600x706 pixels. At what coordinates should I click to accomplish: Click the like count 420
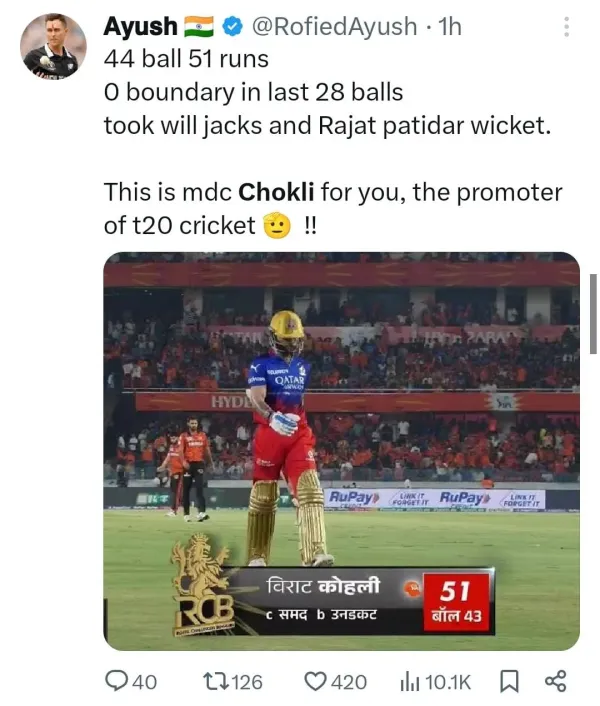pyautogui.click(x=349, y=682)
